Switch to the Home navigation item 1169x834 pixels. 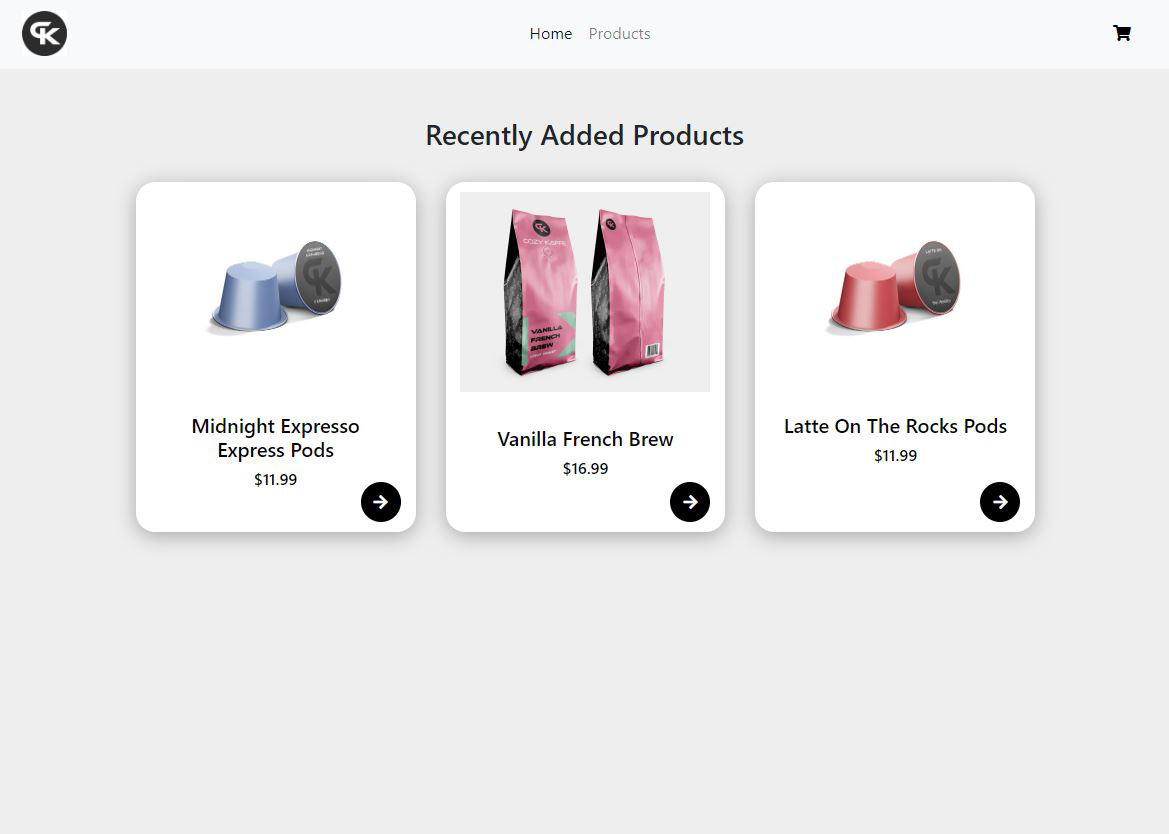click(x=550, y=33)
